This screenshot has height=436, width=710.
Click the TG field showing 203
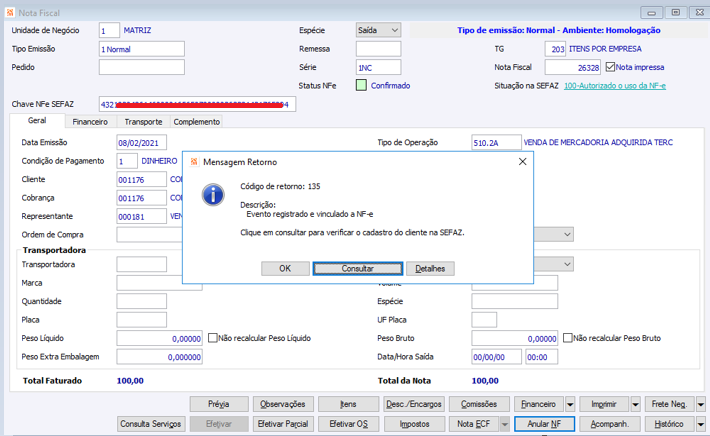coord(555,49)
